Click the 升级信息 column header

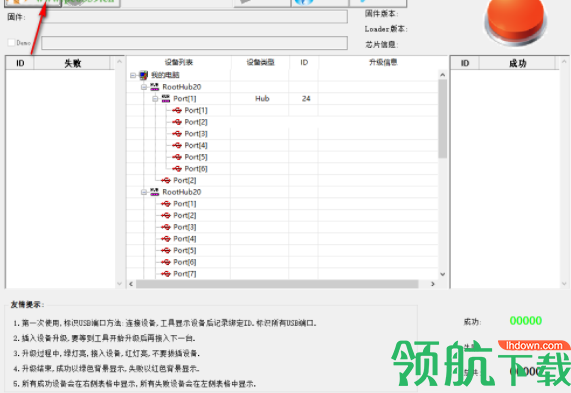[383, 62]
